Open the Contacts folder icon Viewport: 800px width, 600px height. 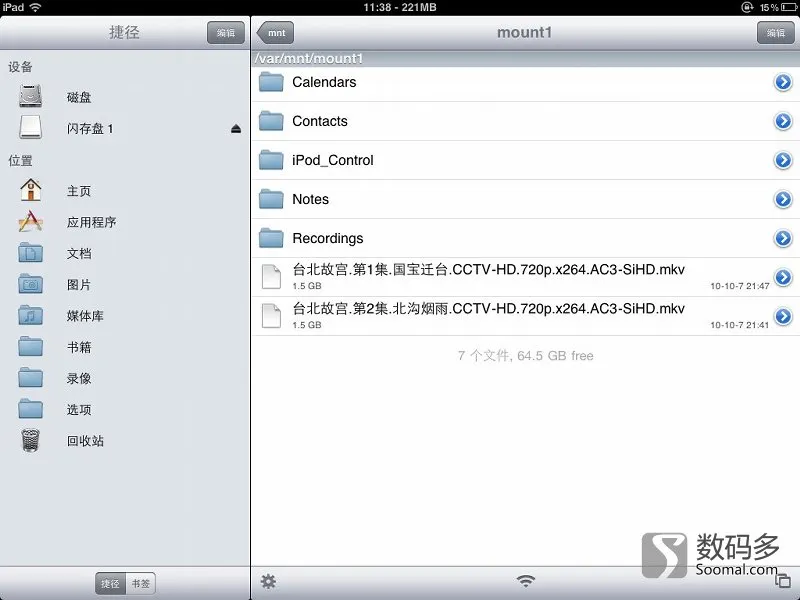[x=271, y=121]
